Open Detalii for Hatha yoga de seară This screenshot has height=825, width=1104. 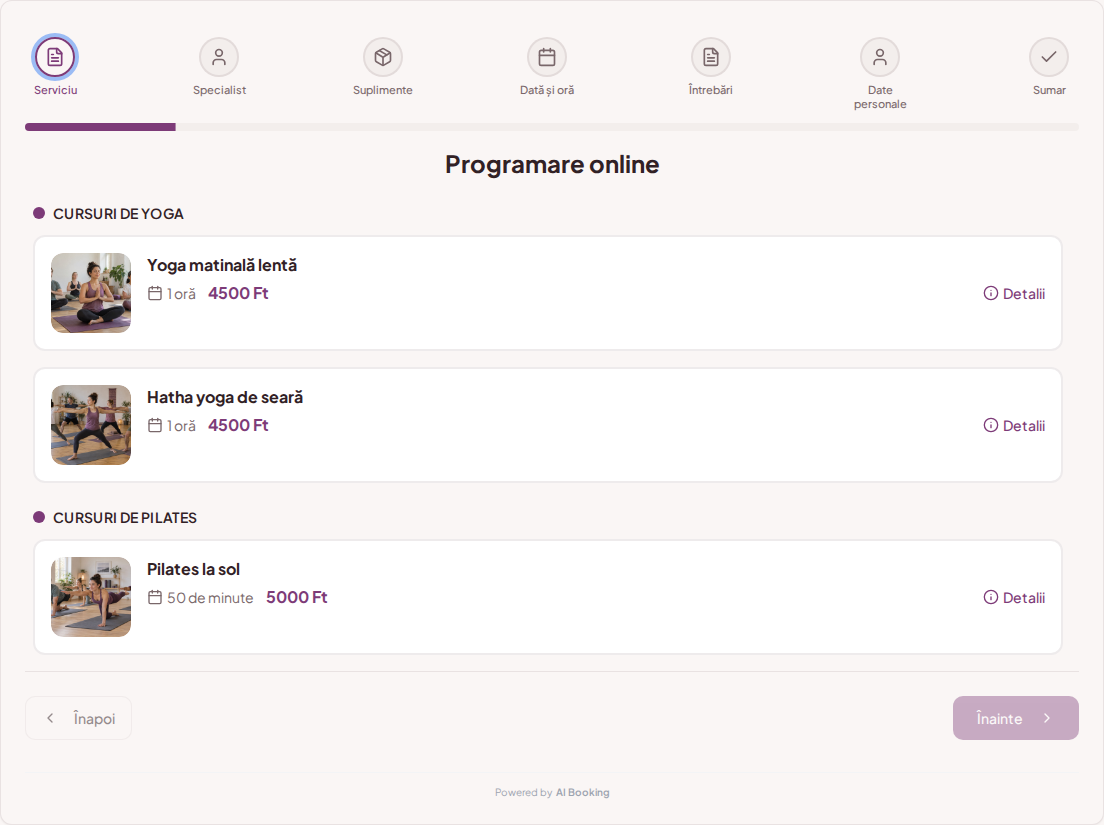point(1014,425)
